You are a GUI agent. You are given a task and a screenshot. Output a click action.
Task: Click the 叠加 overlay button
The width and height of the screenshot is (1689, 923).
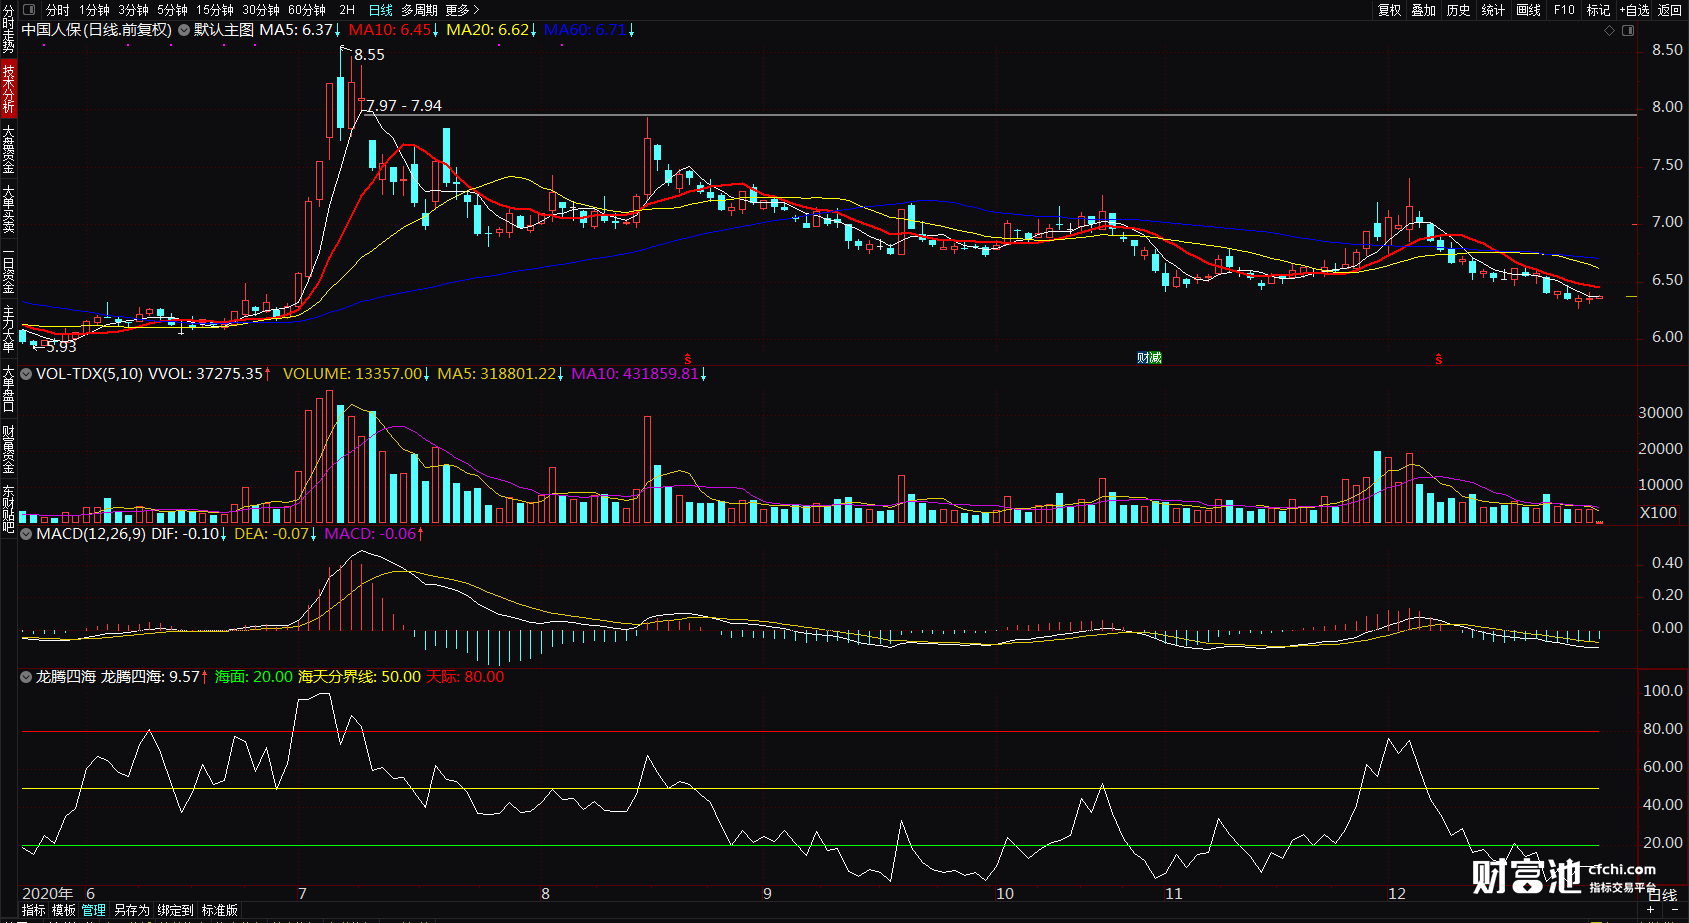(x=1424, y=10)
